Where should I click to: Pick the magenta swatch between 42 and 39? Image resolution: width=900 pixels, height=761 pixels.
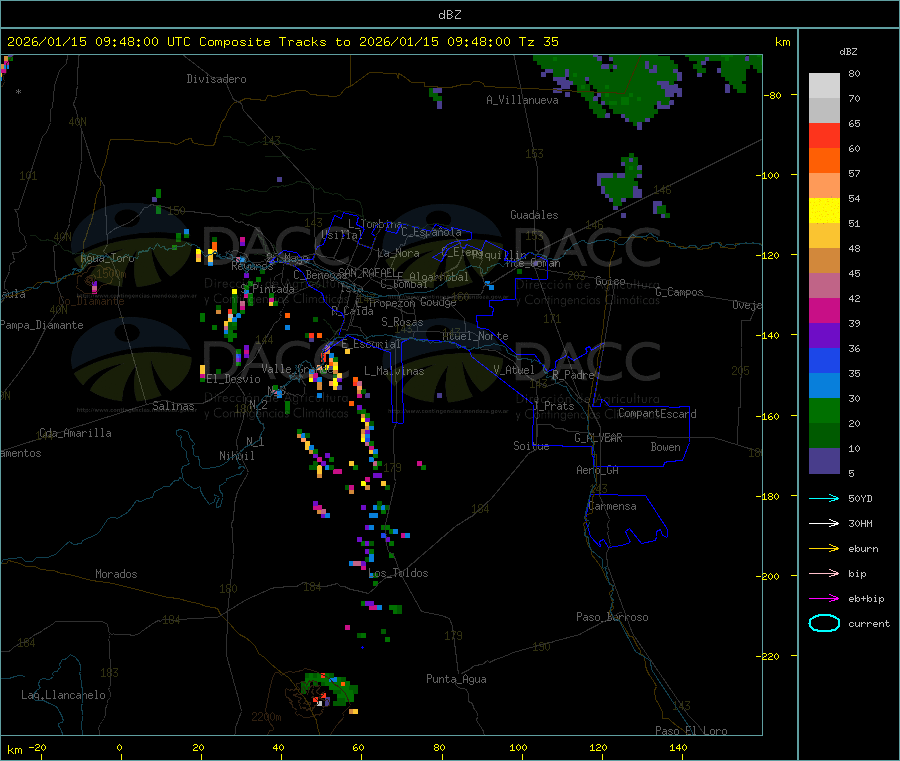(824, 310)
